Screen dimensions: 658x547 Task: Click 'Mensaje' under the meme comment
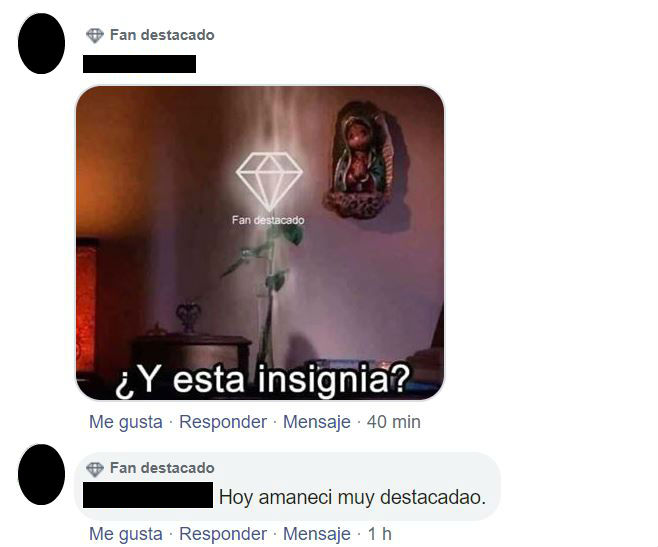pos(317,422)
